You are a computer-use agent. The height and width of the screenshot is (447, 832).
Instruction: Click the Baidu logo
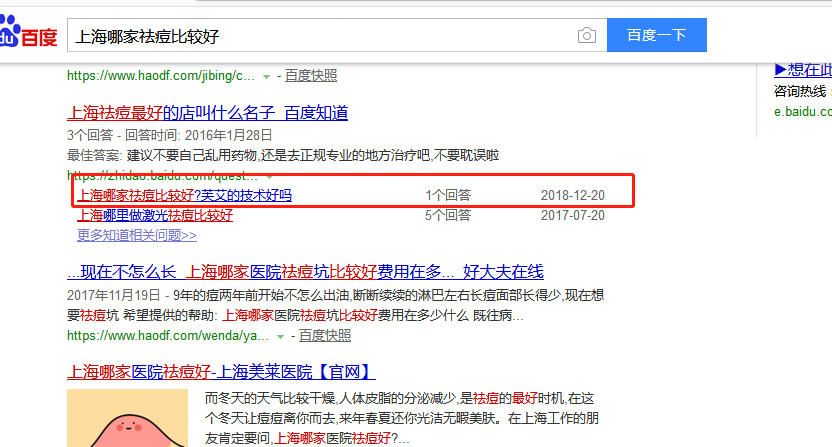(29, 35)
